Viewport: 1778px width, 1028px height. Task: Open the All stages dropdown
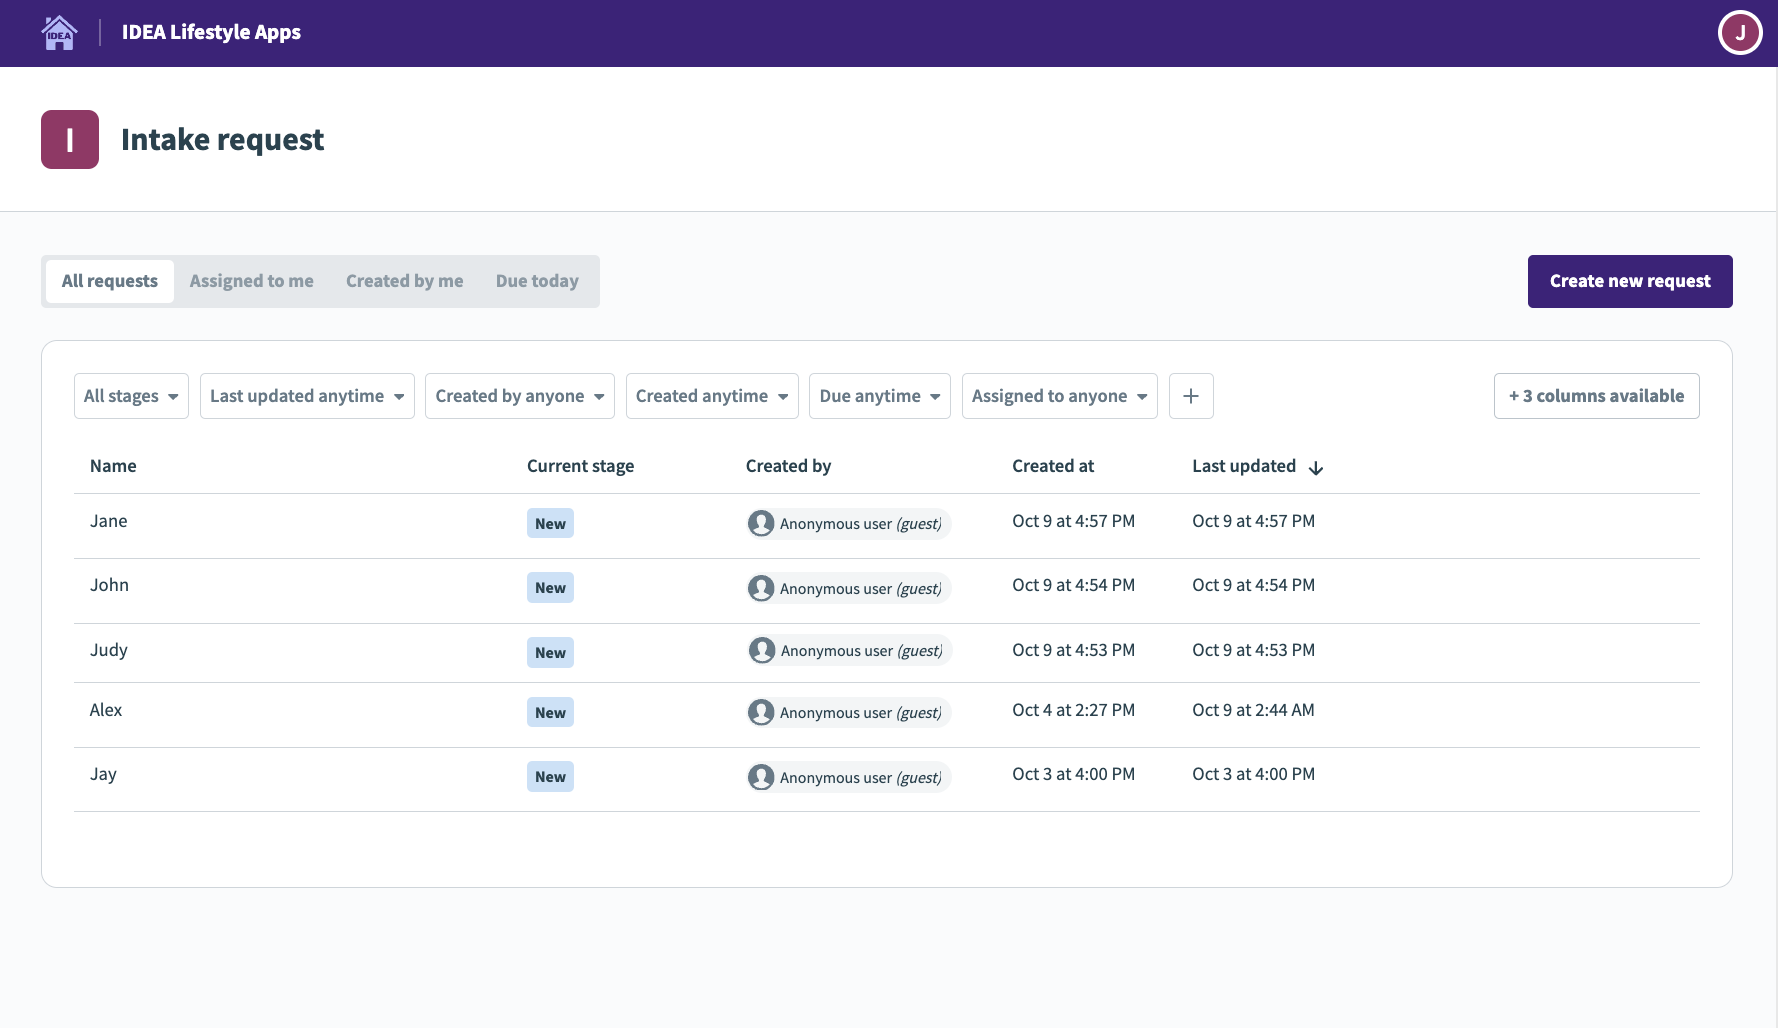(131, 396)
